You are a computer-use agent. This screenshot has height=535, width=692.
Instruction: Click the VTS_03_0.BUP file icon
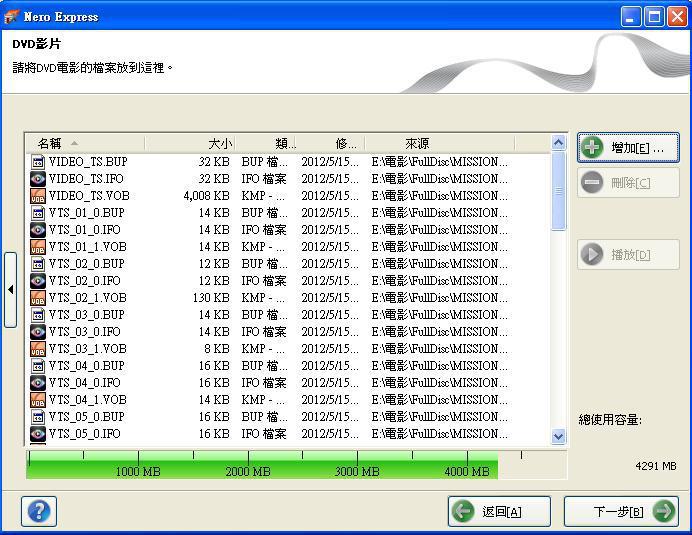(x=38, y=315)
